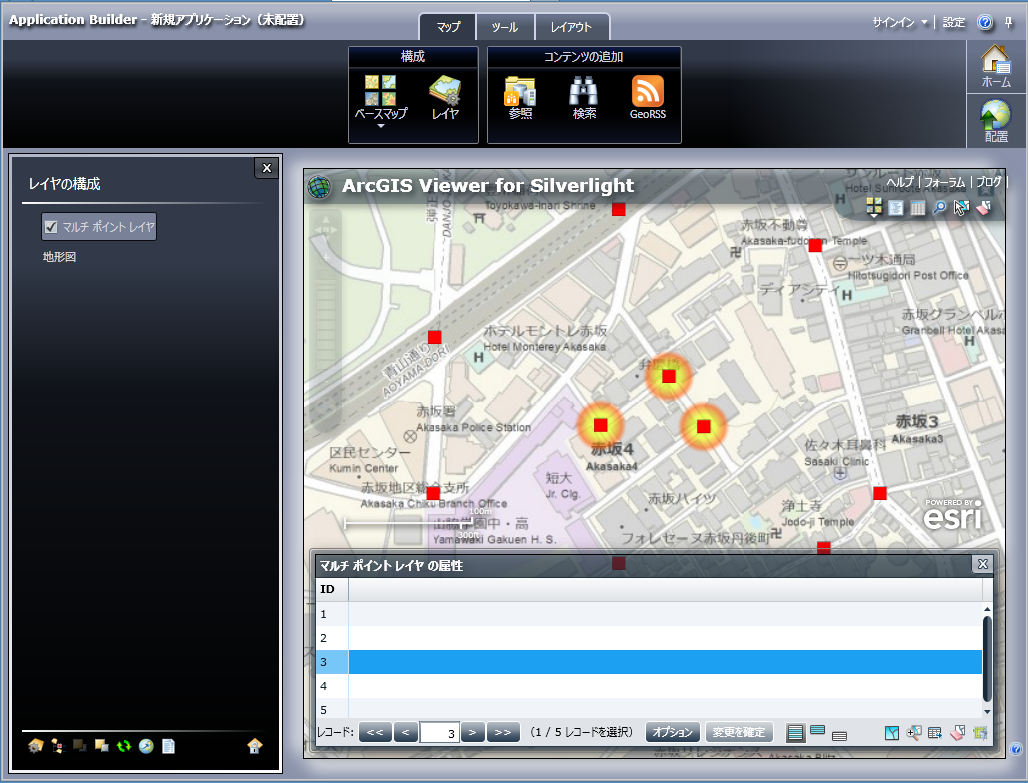Click the blue help icon at bottom right
1028x783 pixels.
click(x=1015, y=748)
